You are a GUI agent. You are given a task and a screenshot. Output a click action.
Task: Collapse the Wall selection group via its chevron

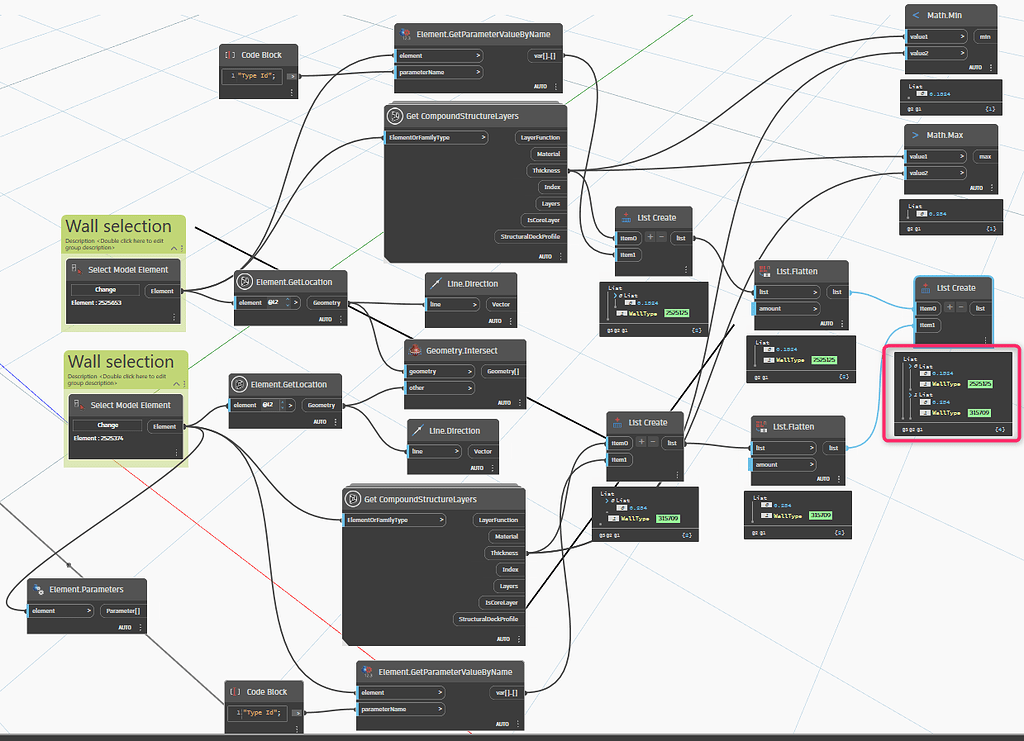[173, 248]
